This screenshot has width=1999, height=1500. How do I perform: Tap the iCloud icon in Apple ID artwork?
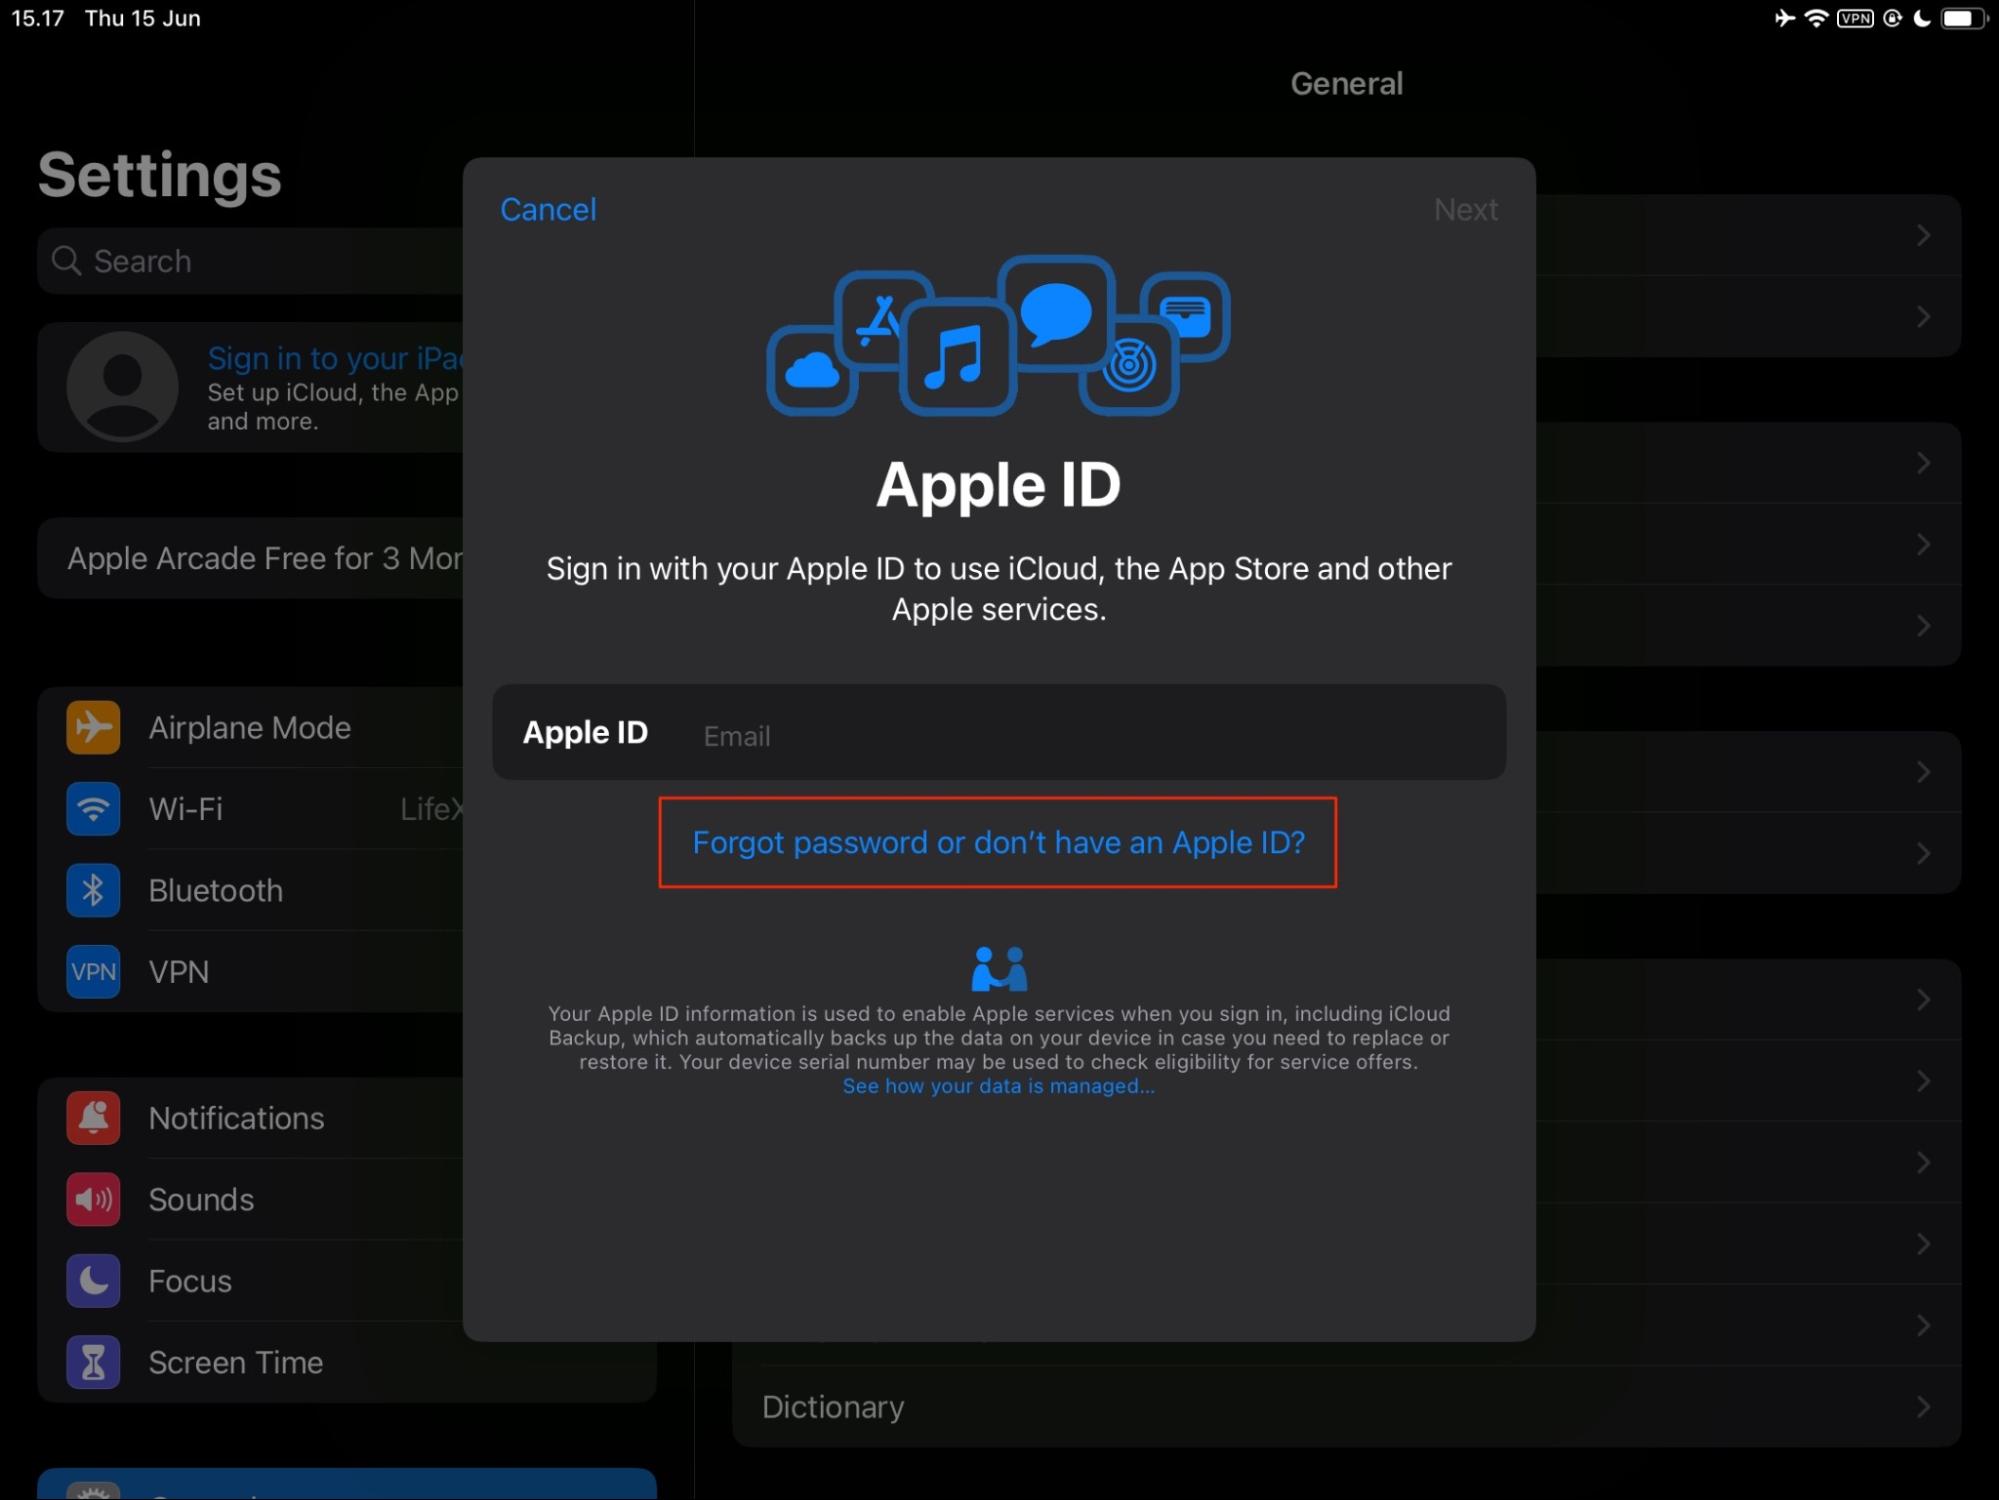[x=812, y=370]
